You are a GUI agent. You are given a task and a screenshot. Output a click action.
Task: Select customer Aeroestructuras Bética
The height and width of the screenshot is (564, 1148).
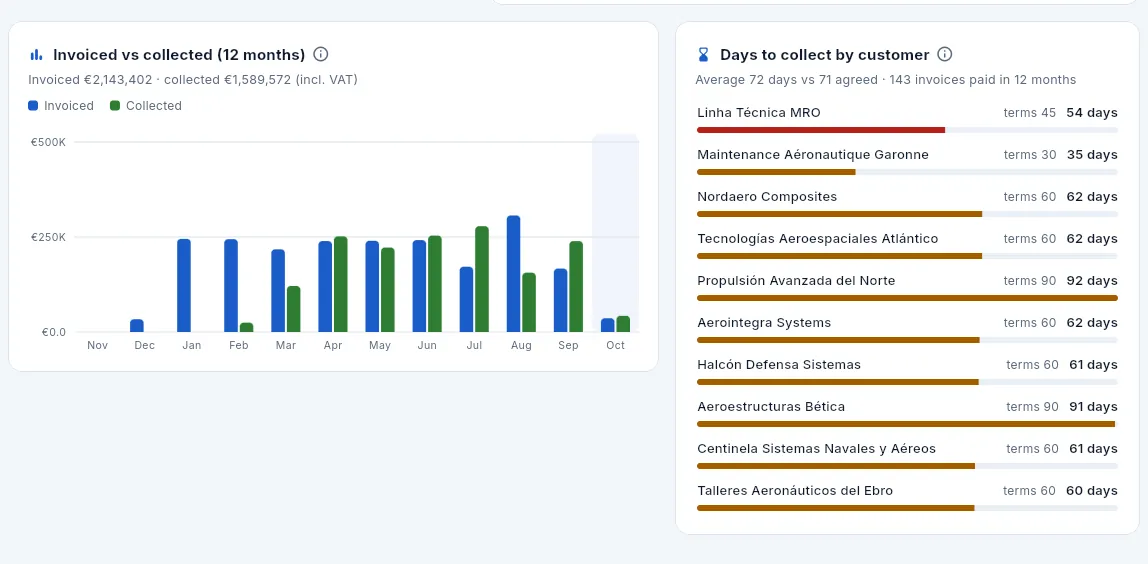coord(771,407)
